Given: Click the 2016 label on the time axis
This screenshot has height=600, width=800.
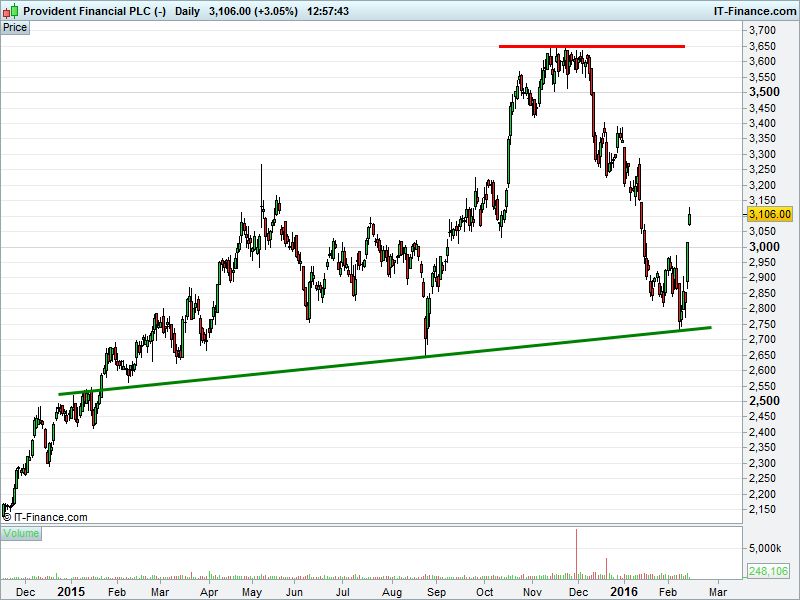Looking at the screenshot, I should pos(623,592).
